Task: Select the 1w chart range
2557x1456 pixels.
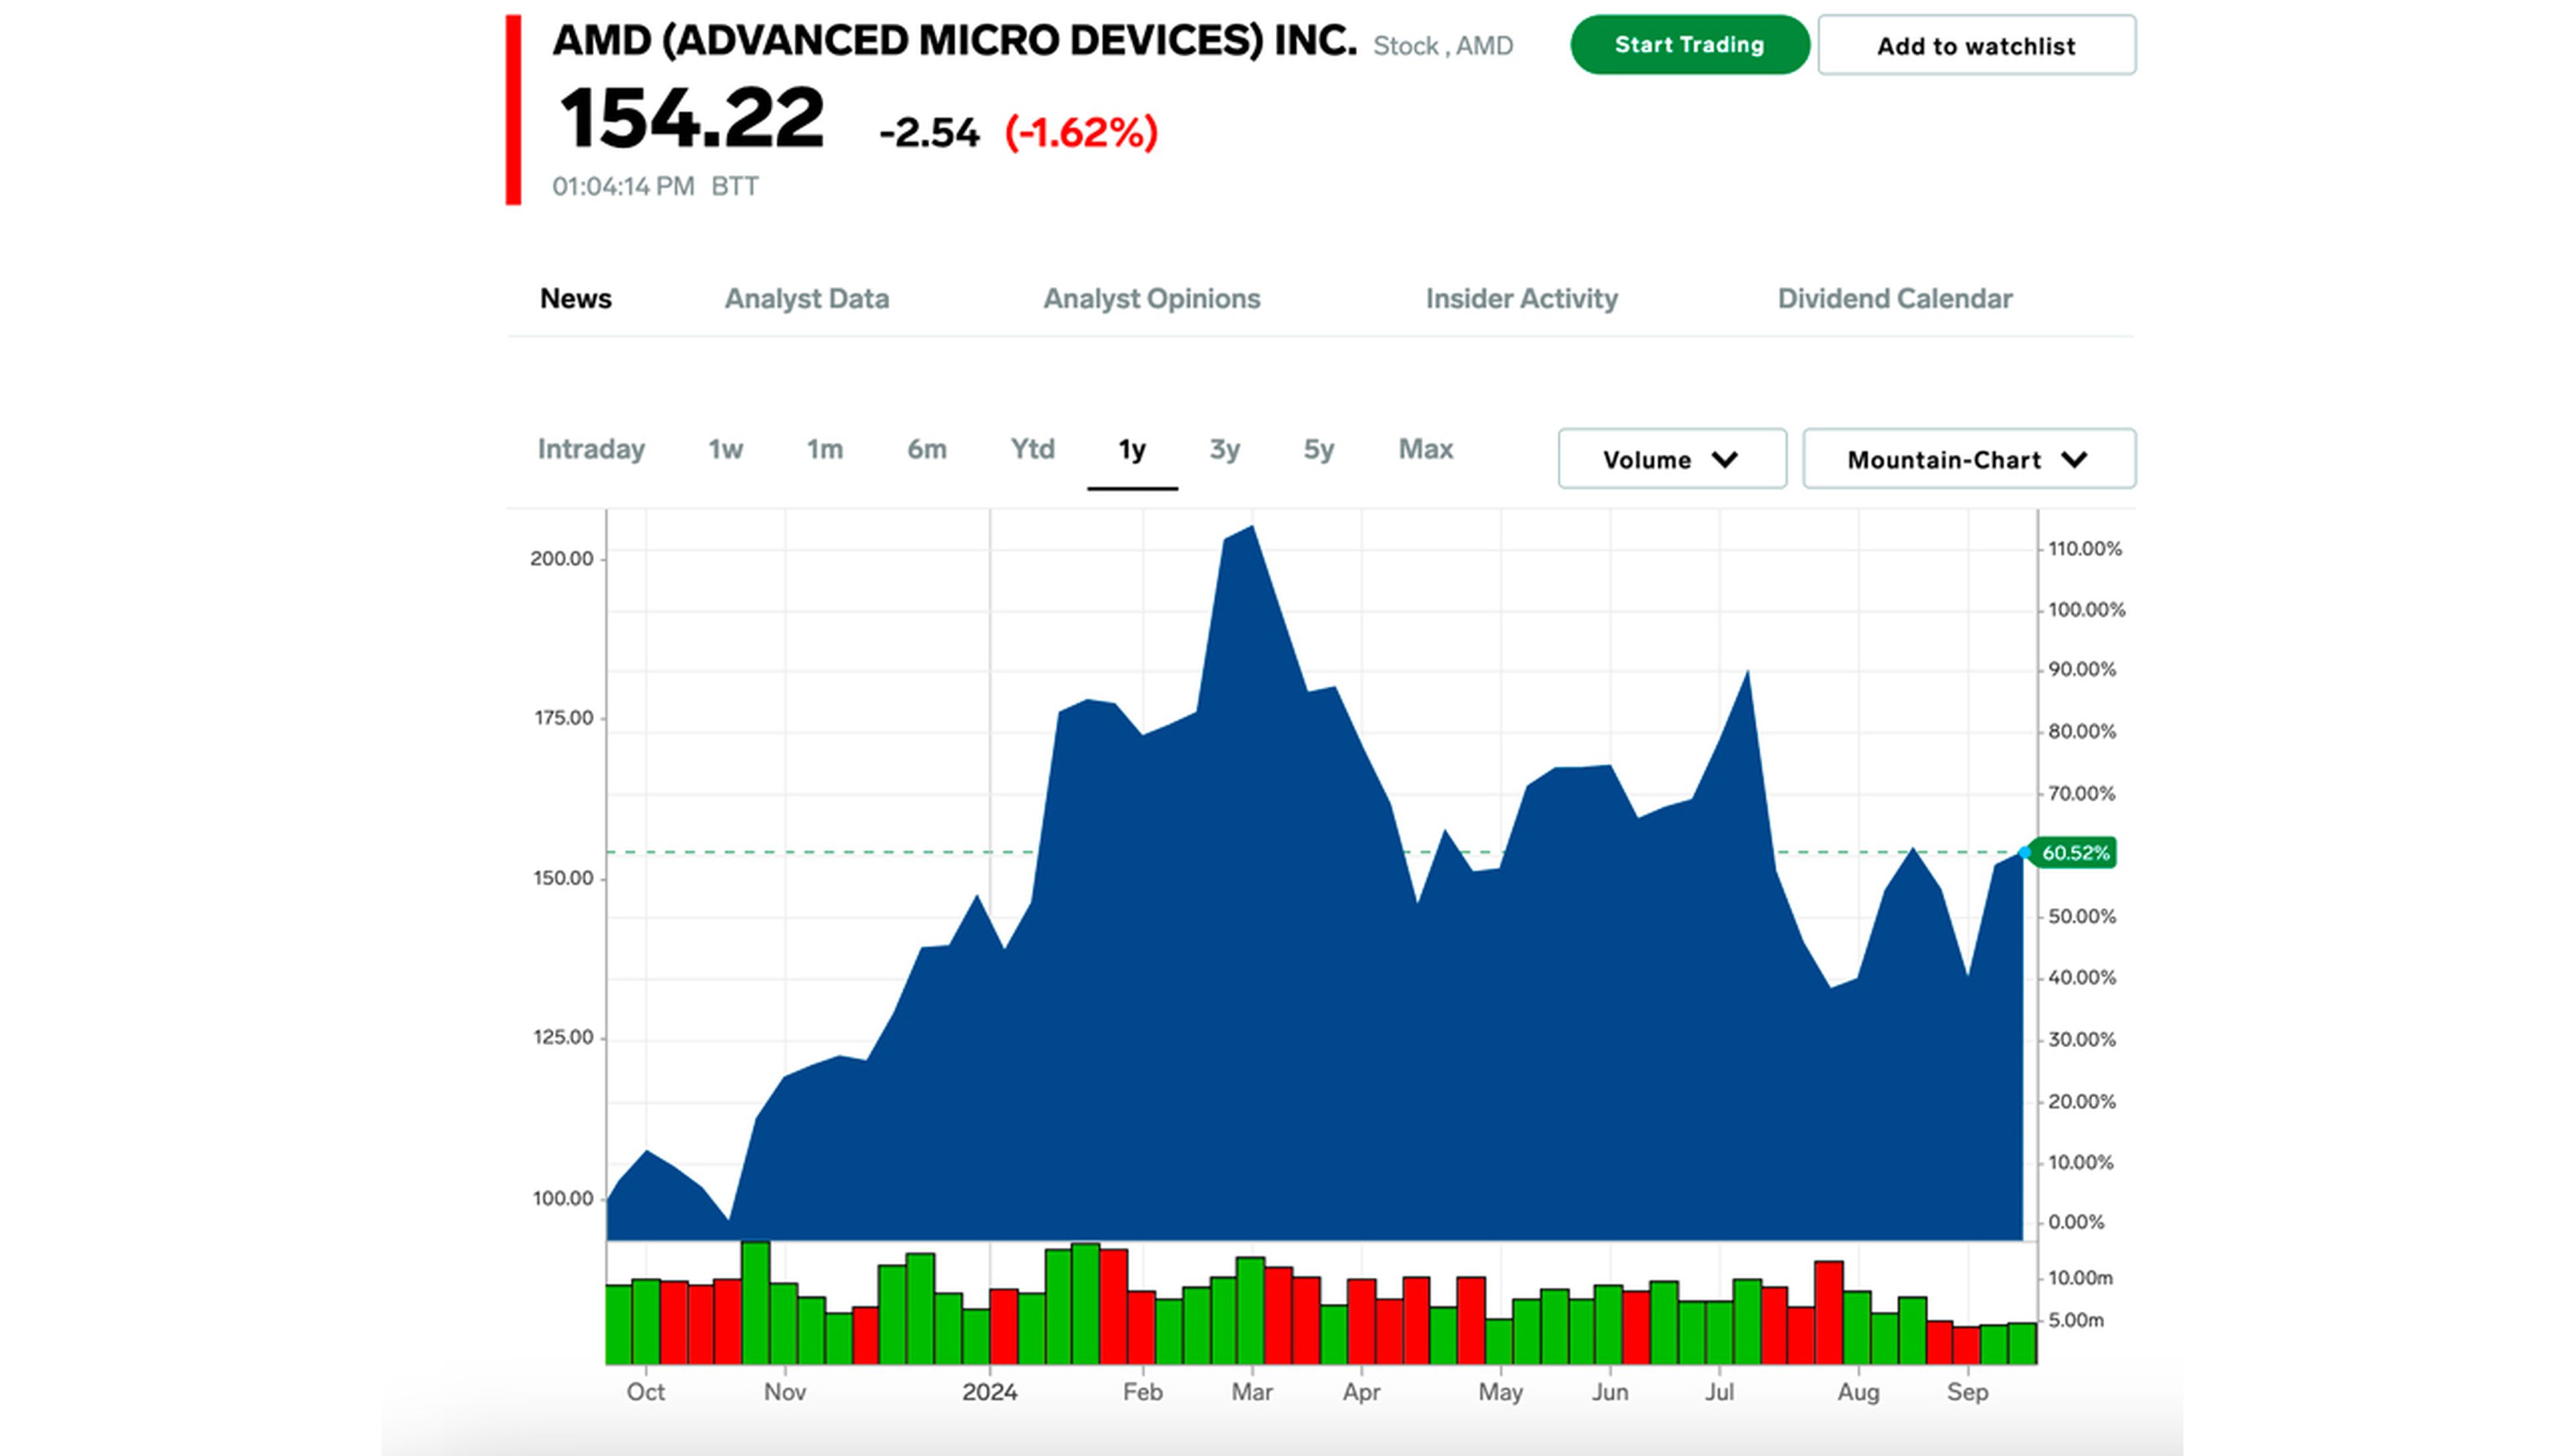Action: coord(726,450)
